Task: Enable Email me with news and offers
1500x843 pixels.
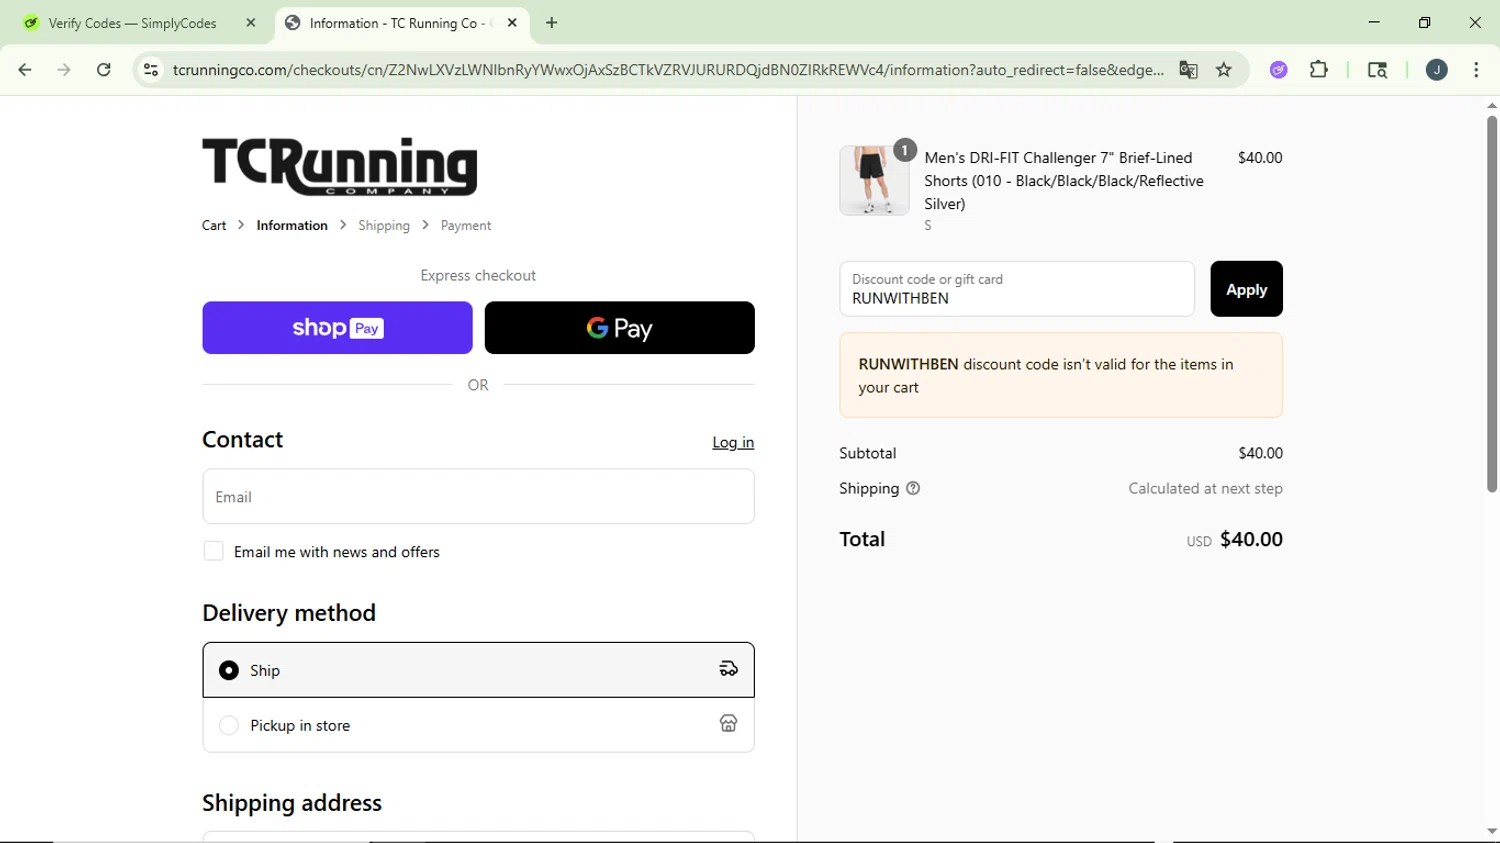Action: click(x=213, y=551)
